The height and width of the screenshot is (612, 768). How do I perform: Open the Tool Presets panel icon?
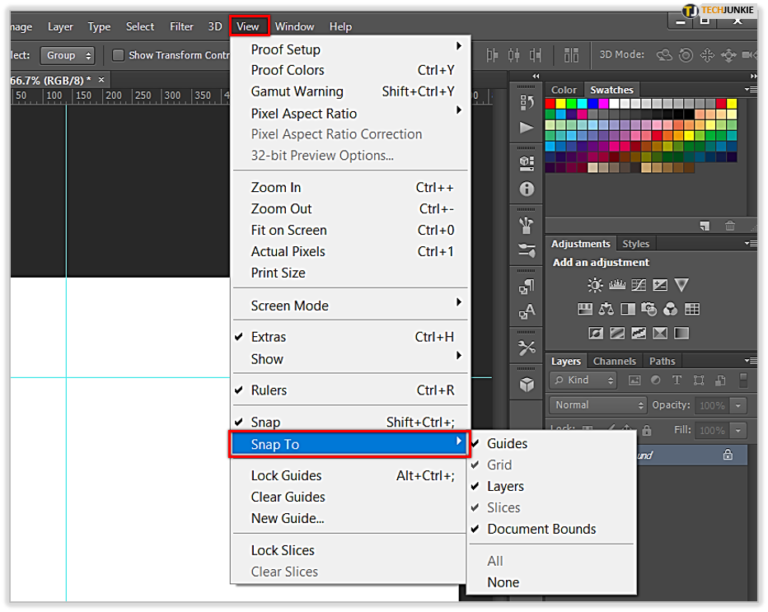point(527,348)
